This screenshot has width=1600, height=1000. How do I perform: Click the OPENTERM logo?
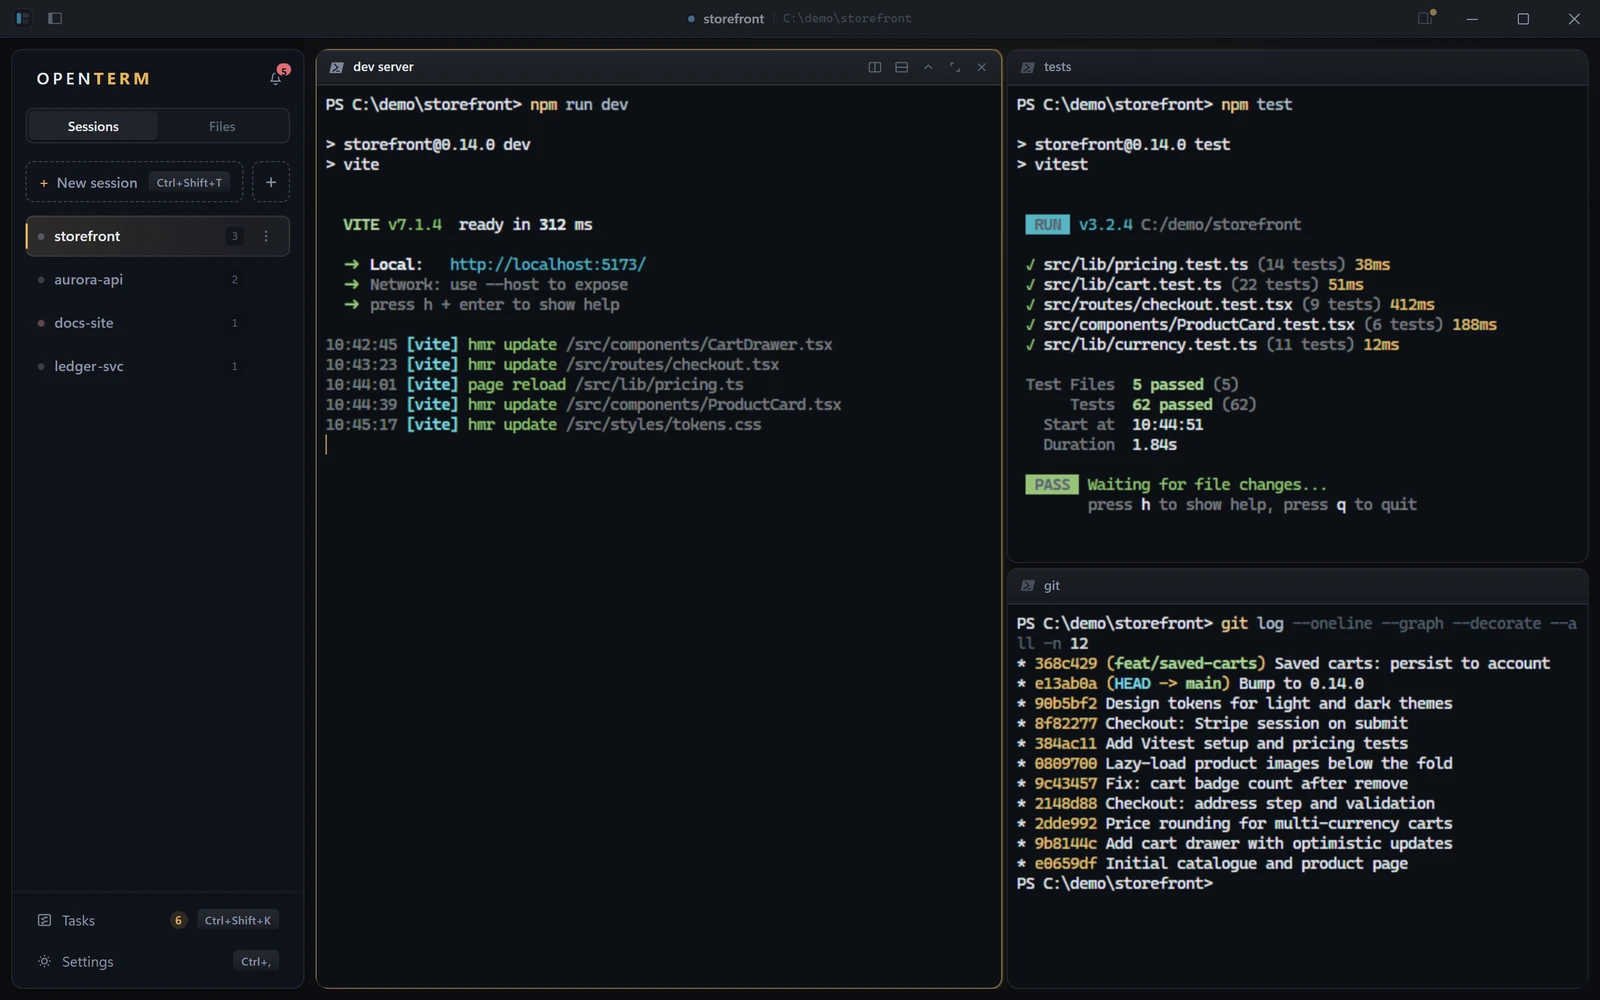[93, 79]
